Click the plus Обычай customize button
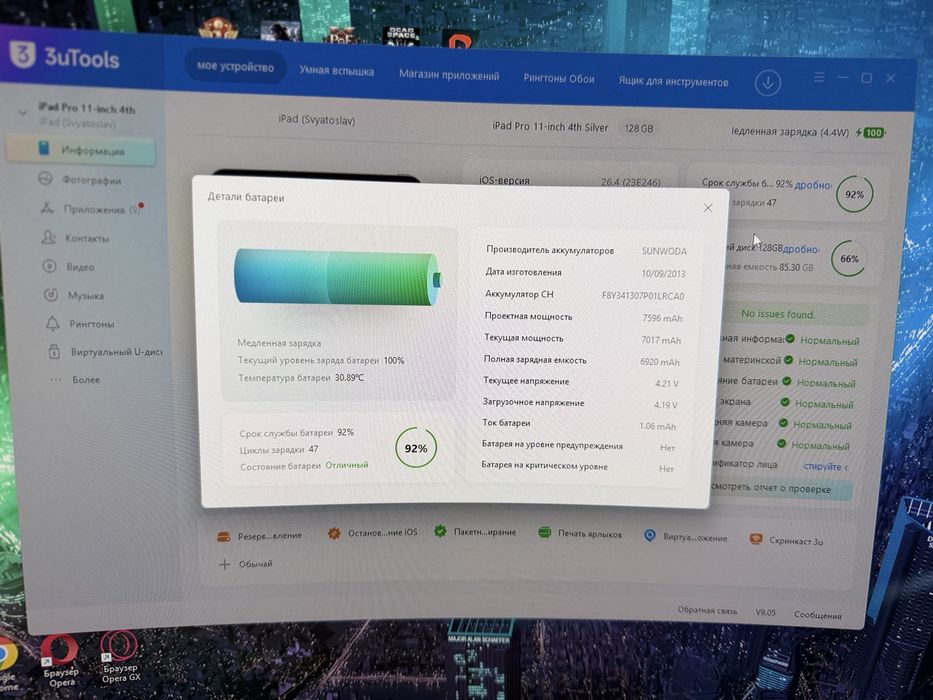Viewport: 933px width, 700px height. tap(246, 564)
